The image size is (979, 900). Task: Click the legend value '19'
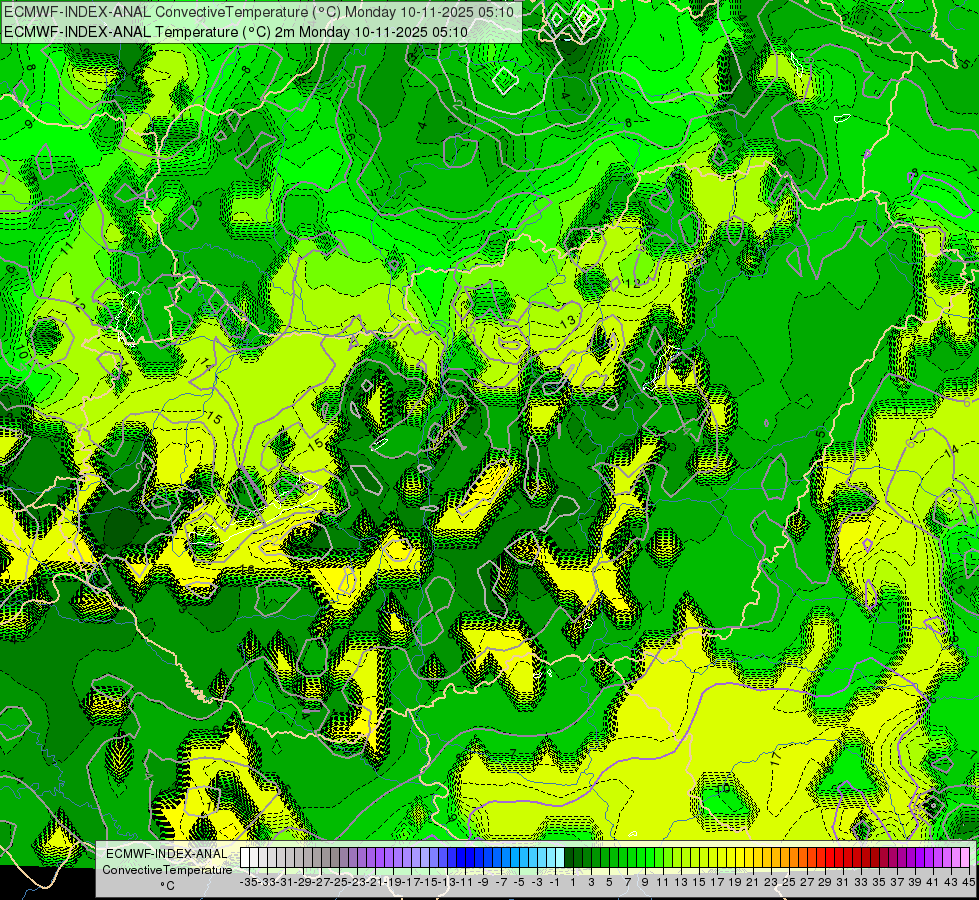735,883
